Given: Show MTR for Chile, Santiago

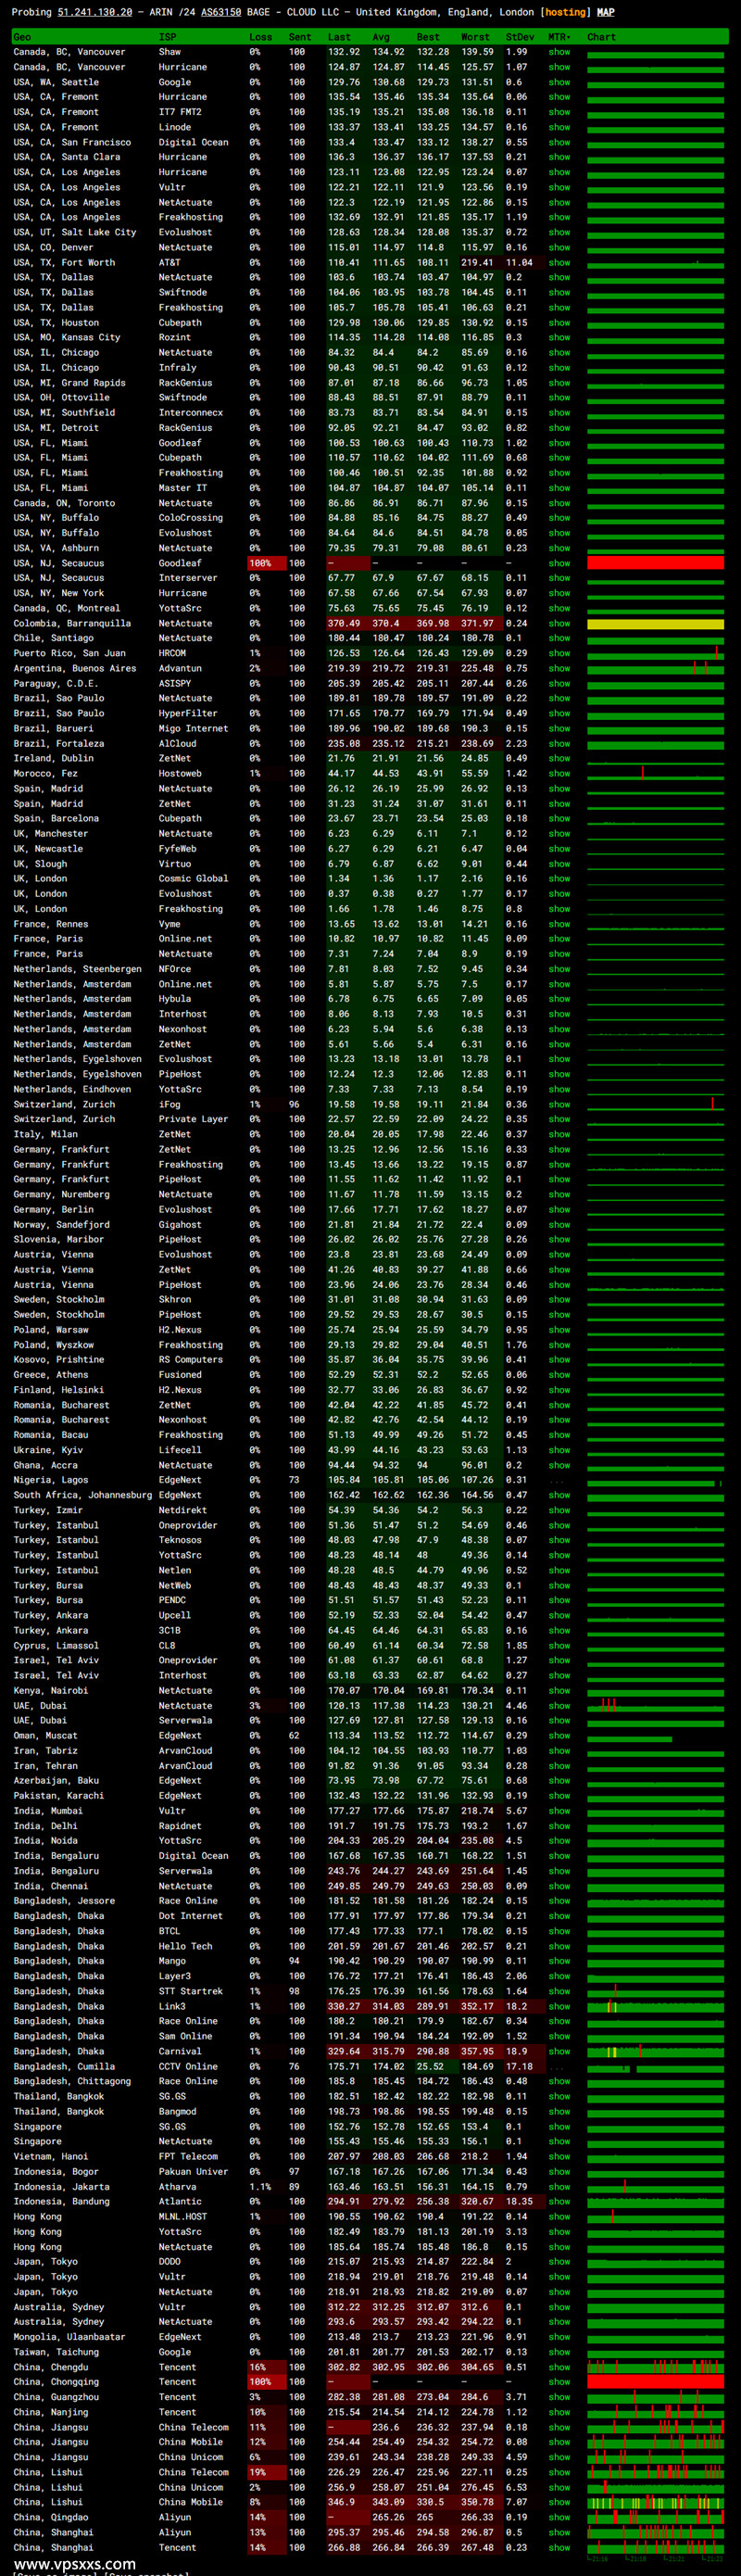Looking at the screenshot, I should 559,638.
